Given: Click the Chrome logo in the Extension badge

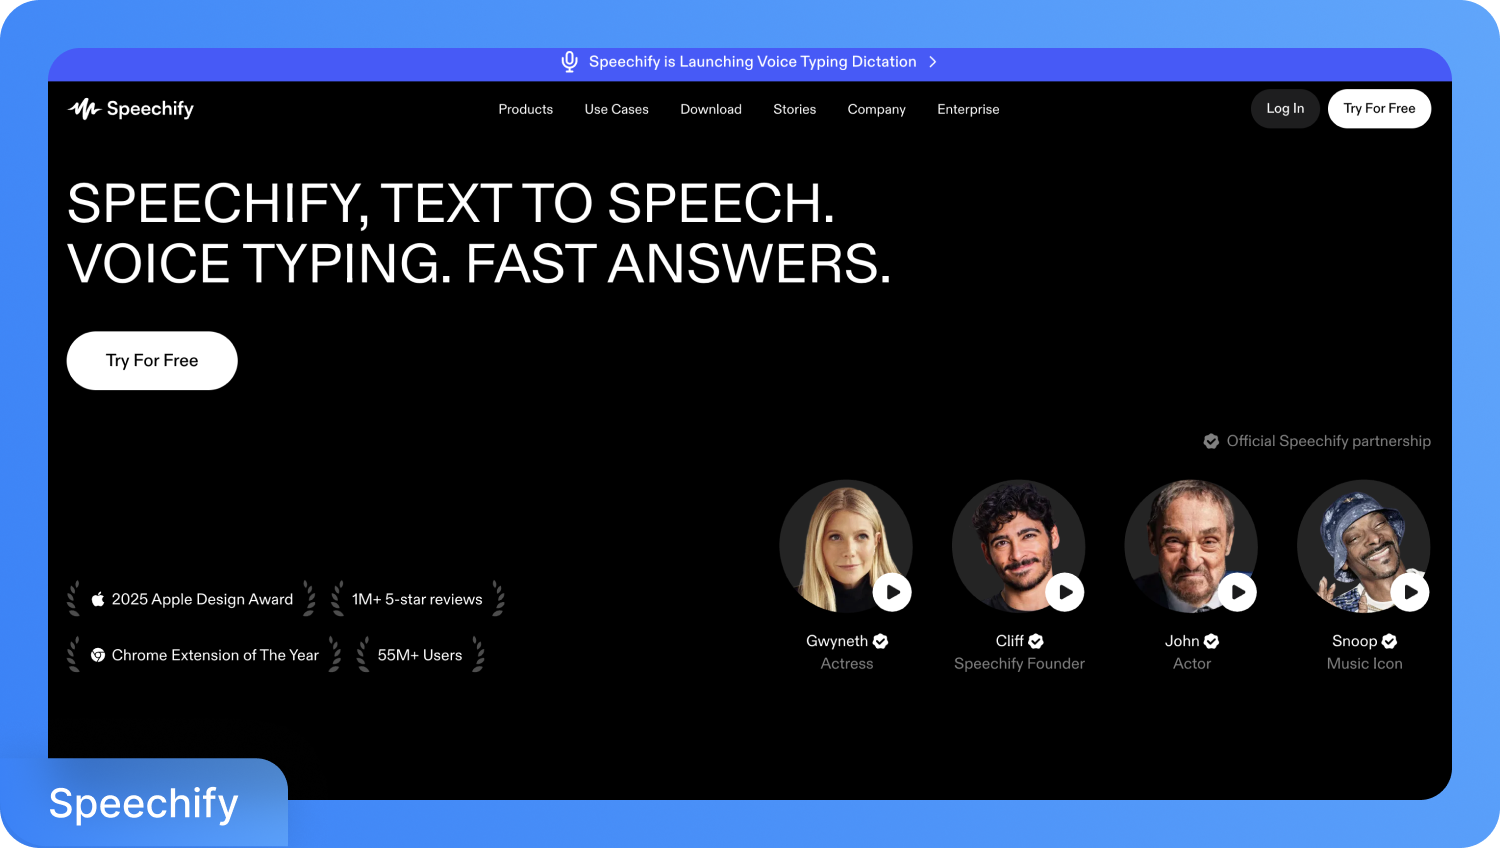Looking at the screenshot, I should [96, 655].
